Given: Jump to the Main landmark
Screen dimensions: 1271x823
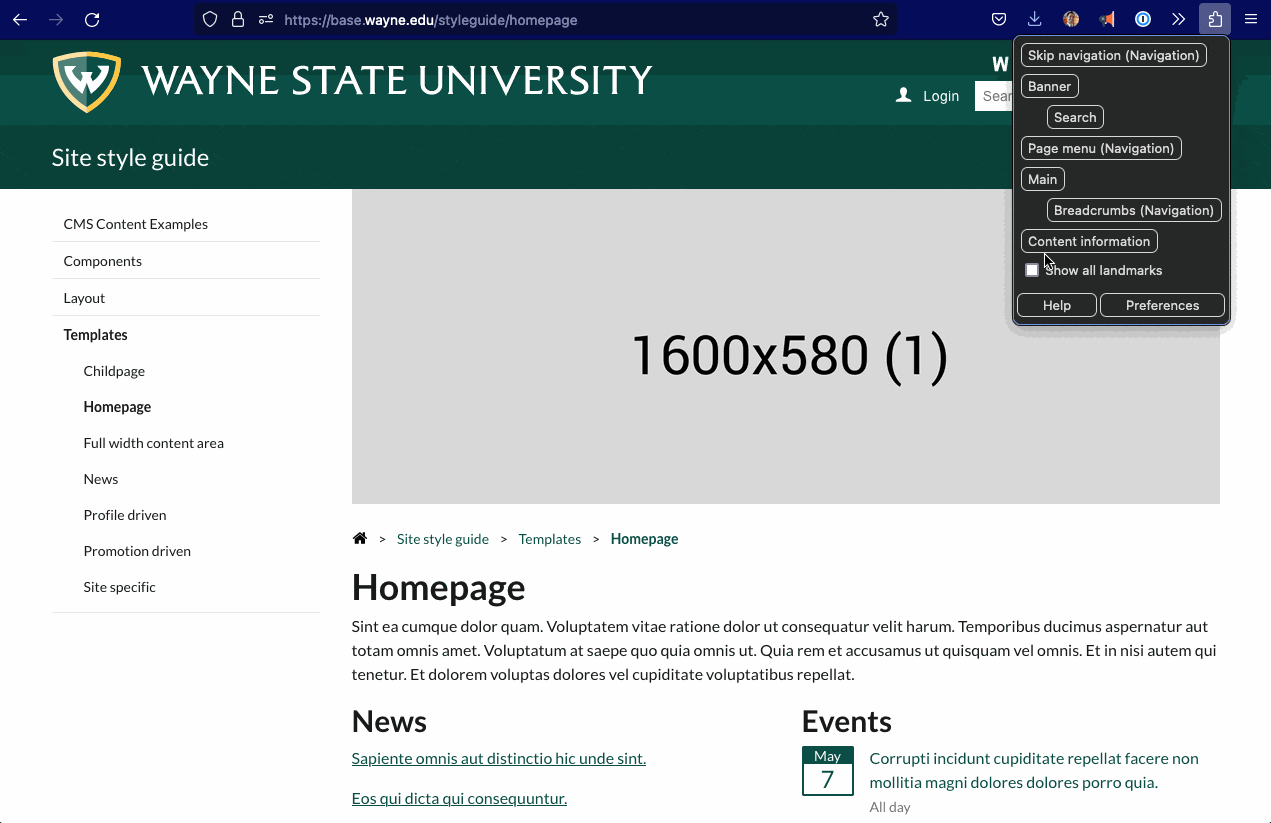Looking at the screenshot, I should pyautogui.click(x=1042, y=179).
